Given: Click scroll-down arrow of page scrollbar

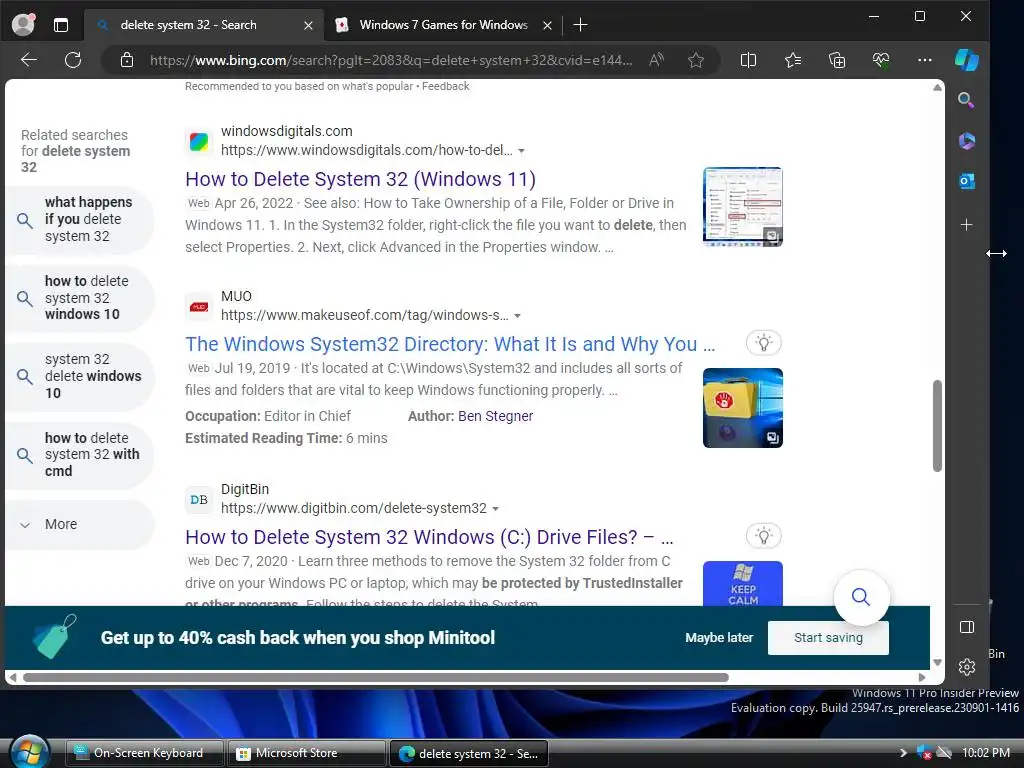Looking at the screenshot, I should 937,662.
